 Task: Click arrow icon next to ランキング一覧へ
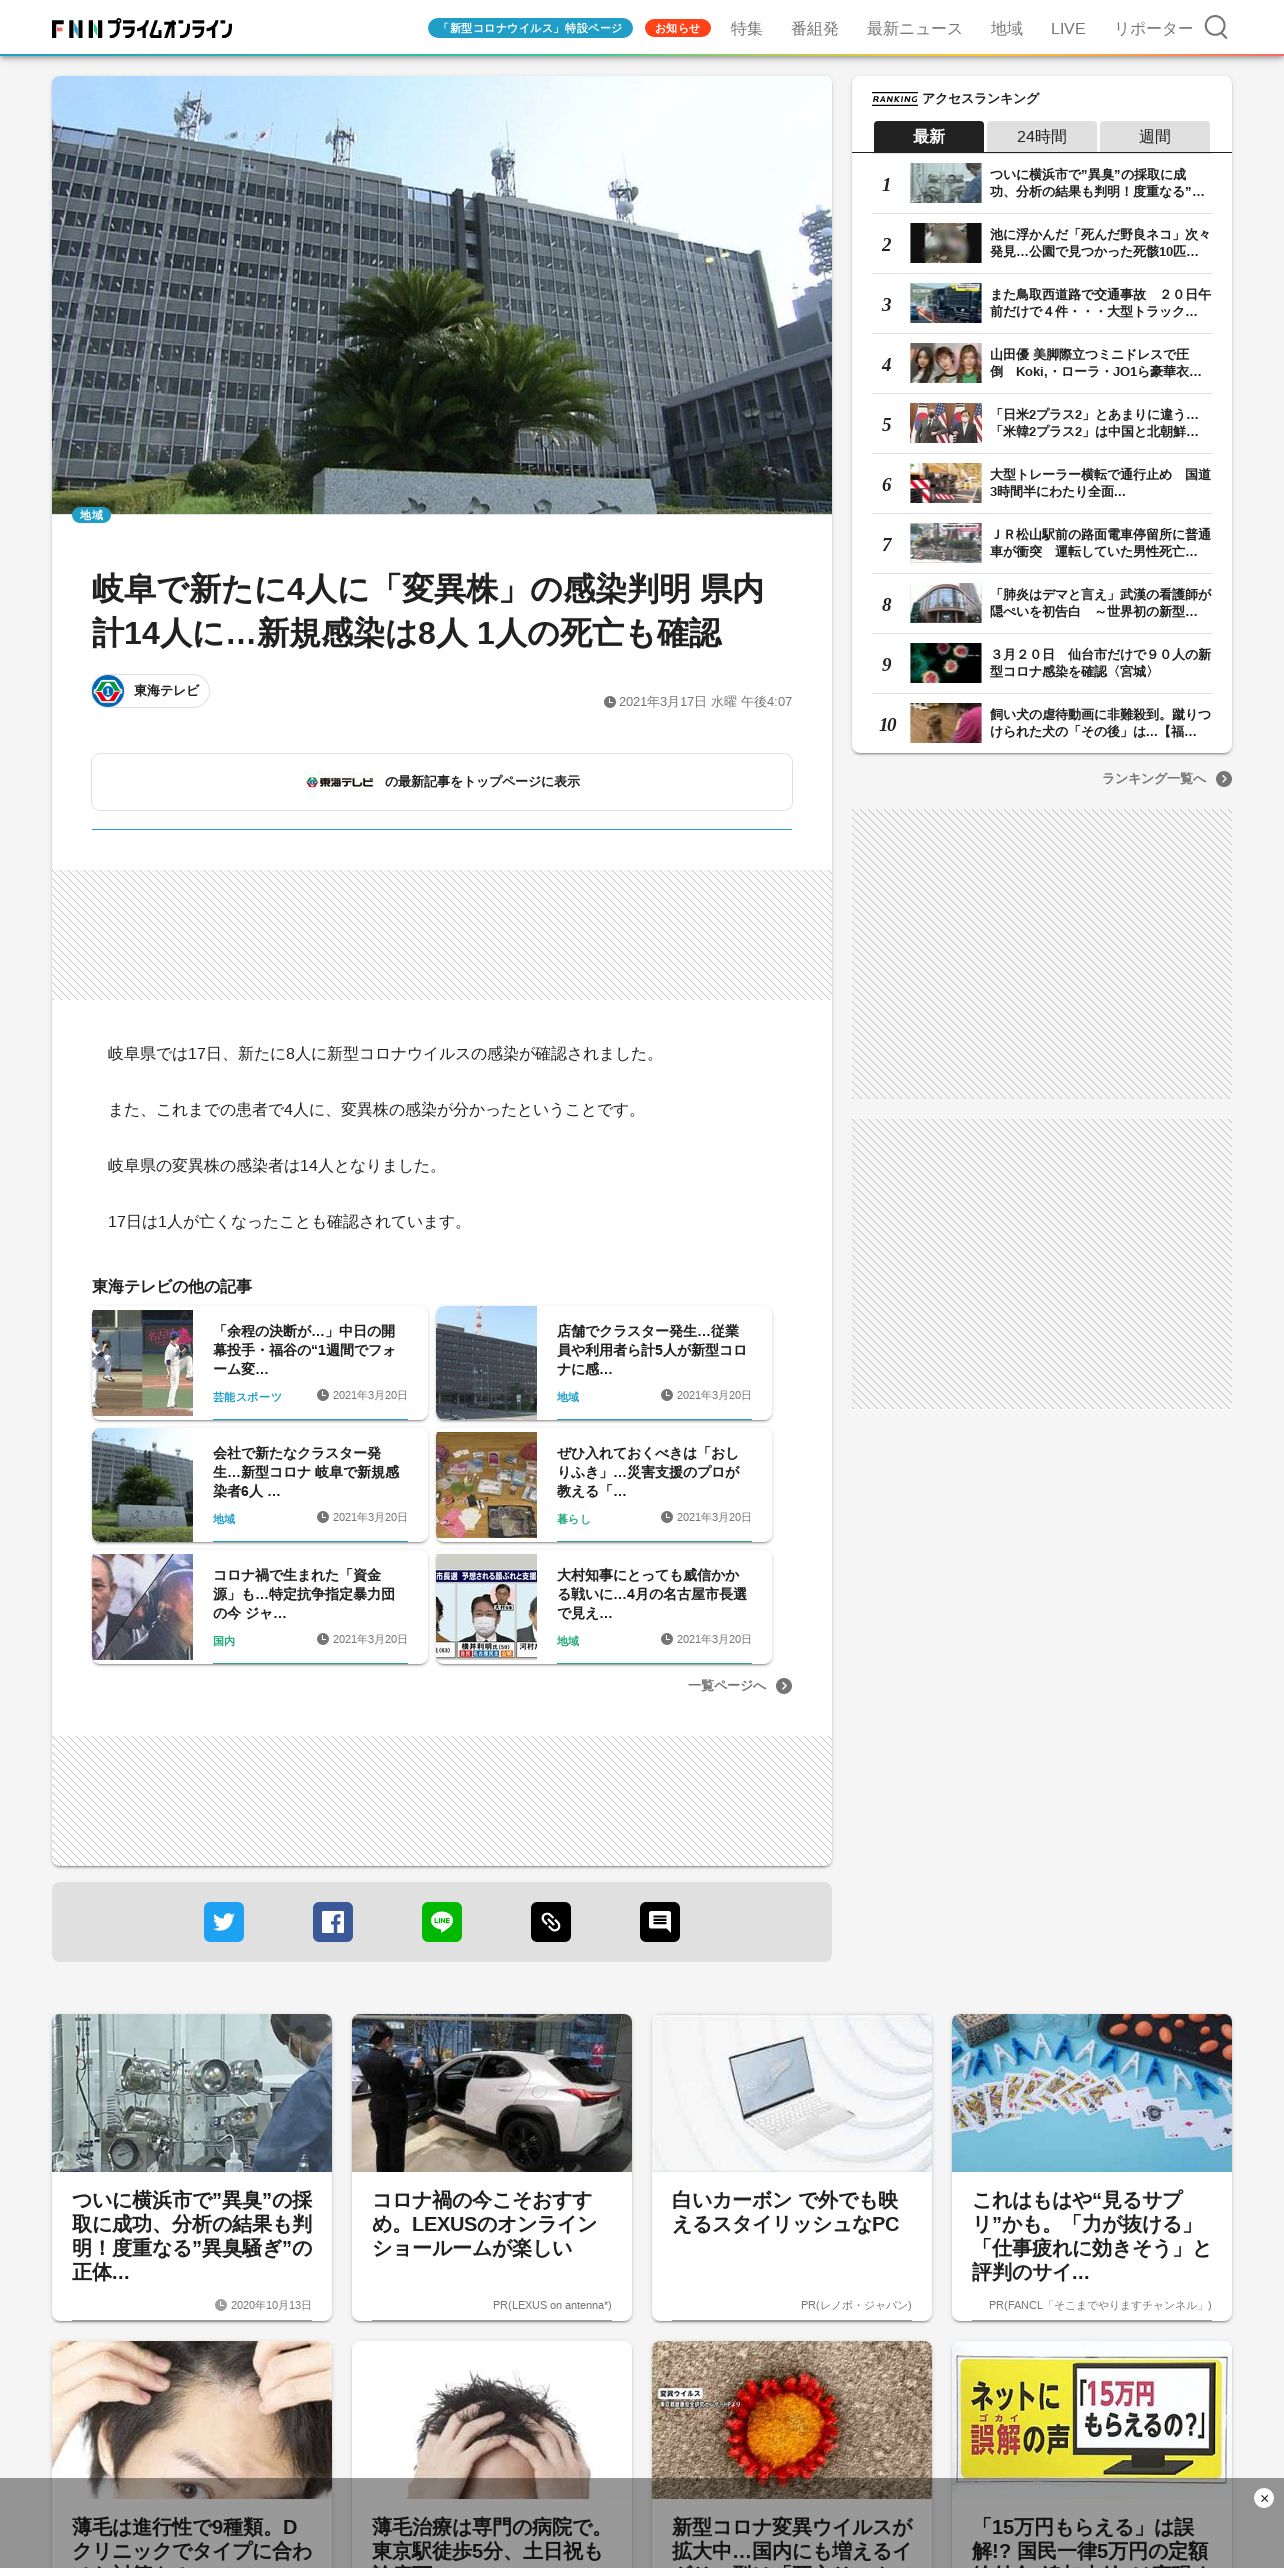click(x=1224, y=779)
